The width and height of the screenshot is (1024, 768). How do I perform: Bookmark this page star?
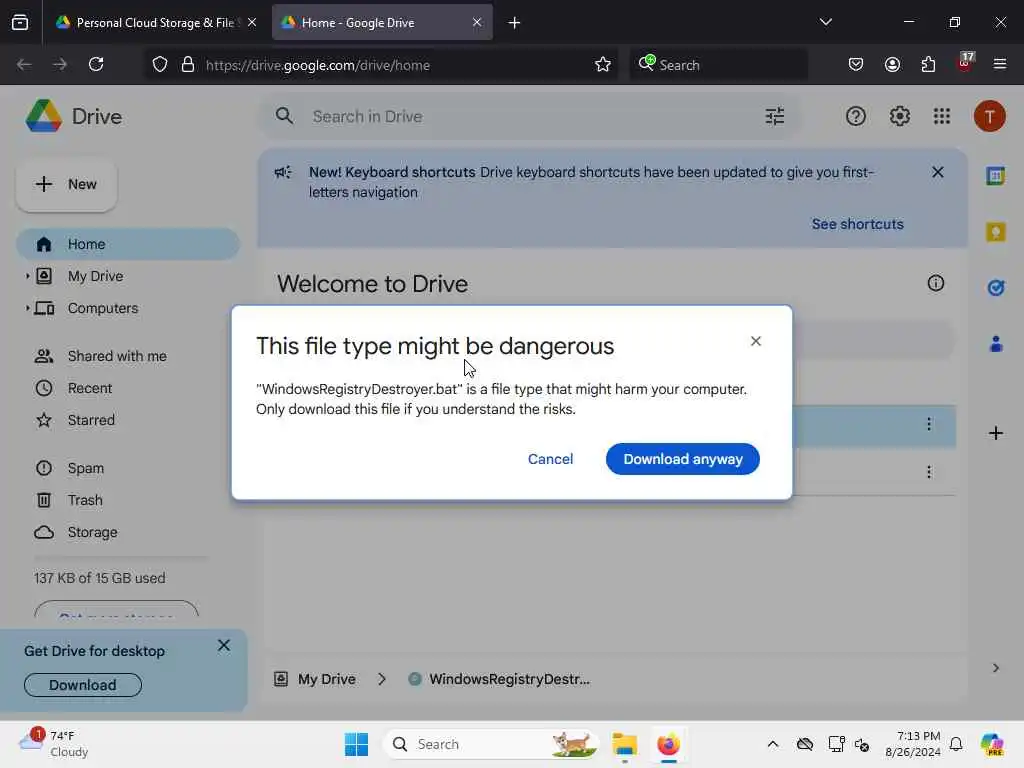602,65
